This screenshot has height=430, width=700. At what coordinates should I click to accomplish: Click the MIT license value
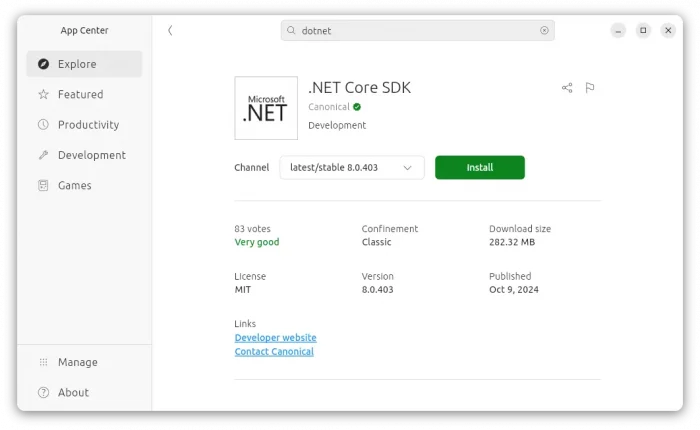click(242, 290)
